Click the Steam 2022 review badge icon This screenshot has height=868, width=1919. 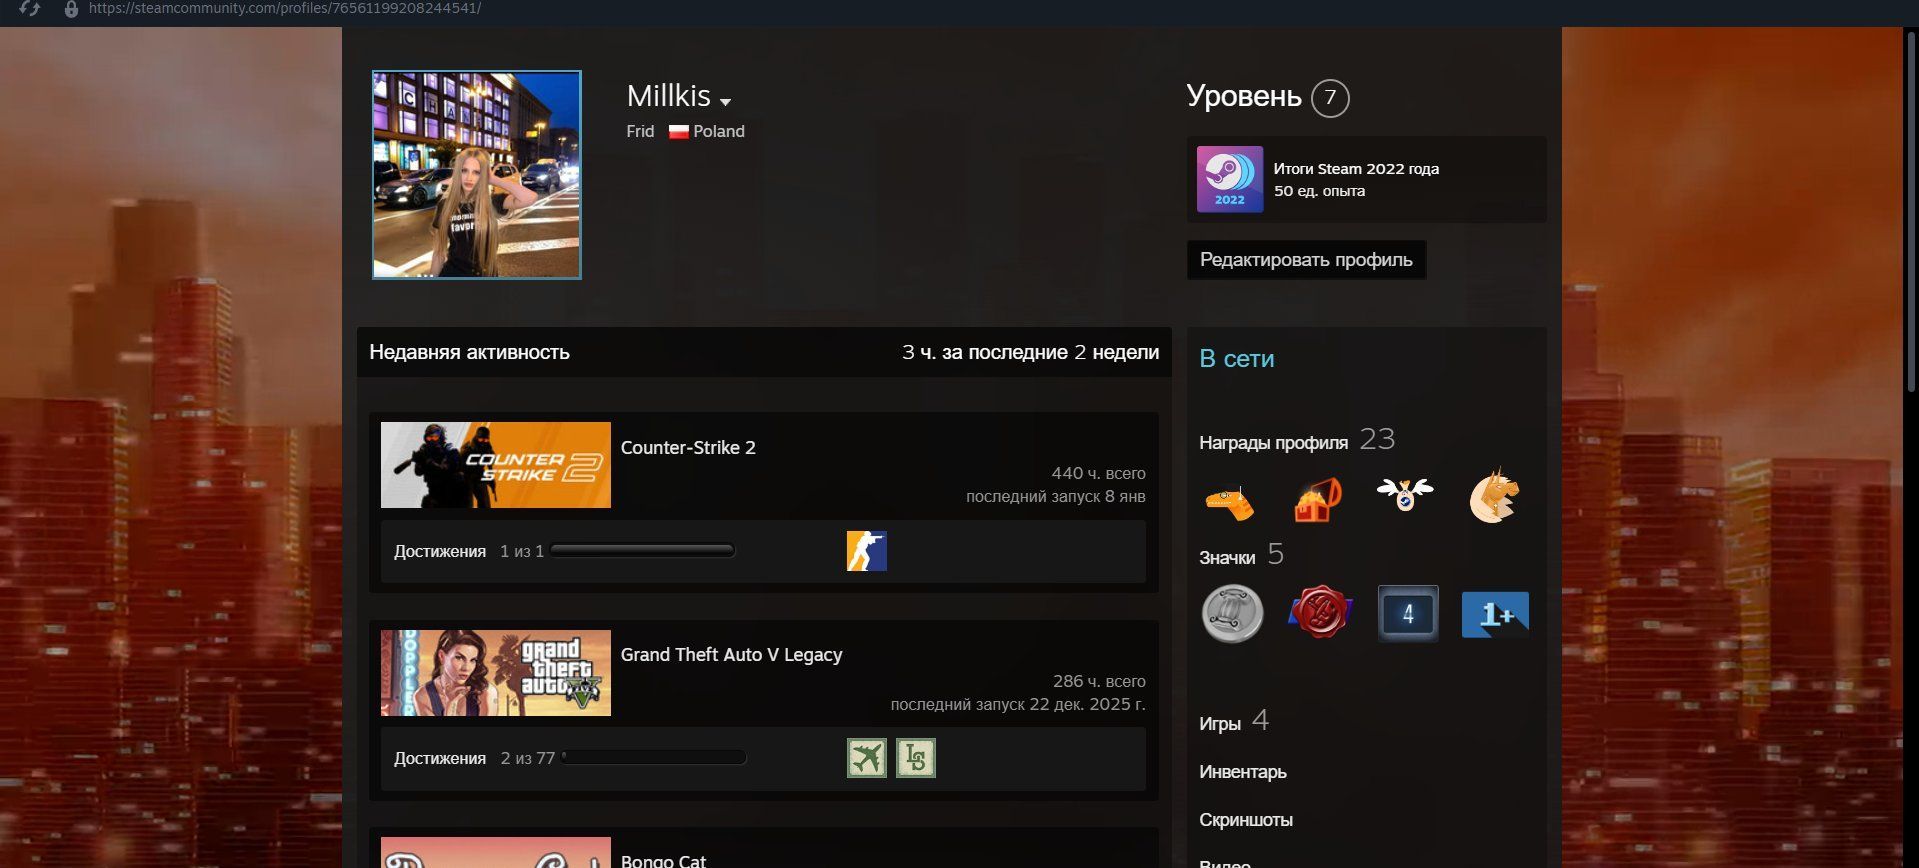tap(1229, 180)
